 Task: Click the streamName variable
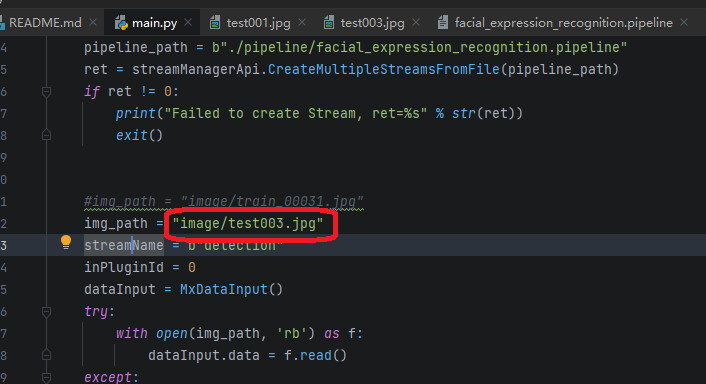[124, 245]
